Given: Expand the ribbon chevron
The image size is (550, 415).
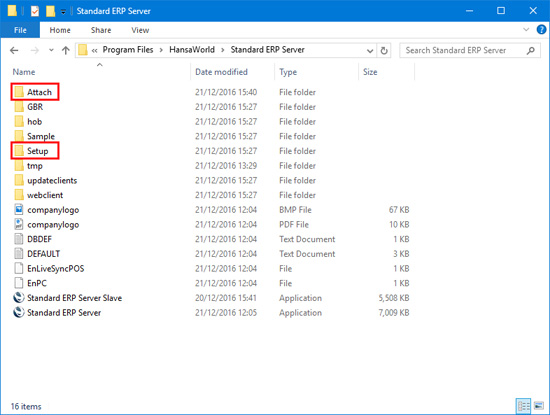Looking at the screenshot, I should point(526,30).
